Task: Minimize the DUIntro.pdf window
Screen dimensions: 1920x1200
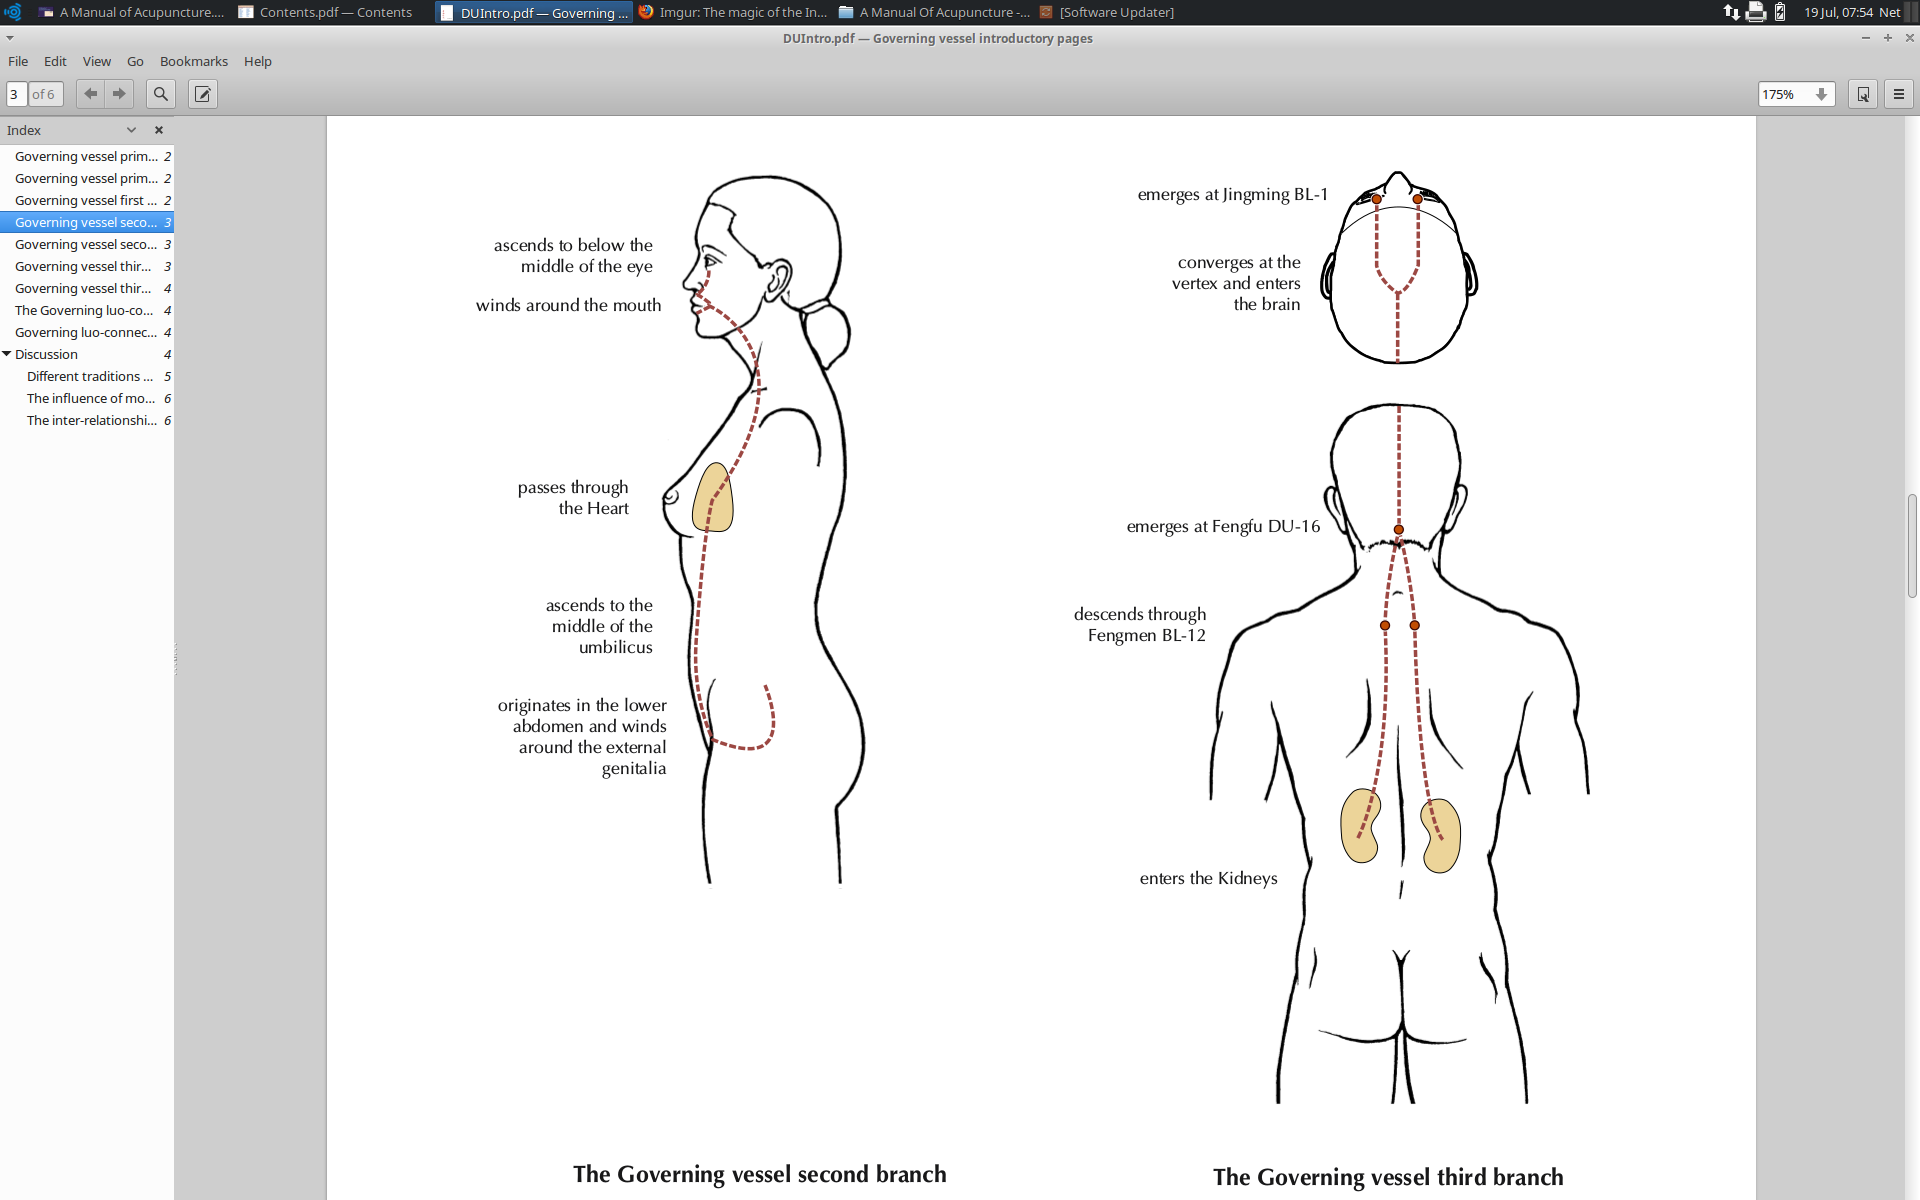Action: pyautogui.click(x=1865, y=38)
